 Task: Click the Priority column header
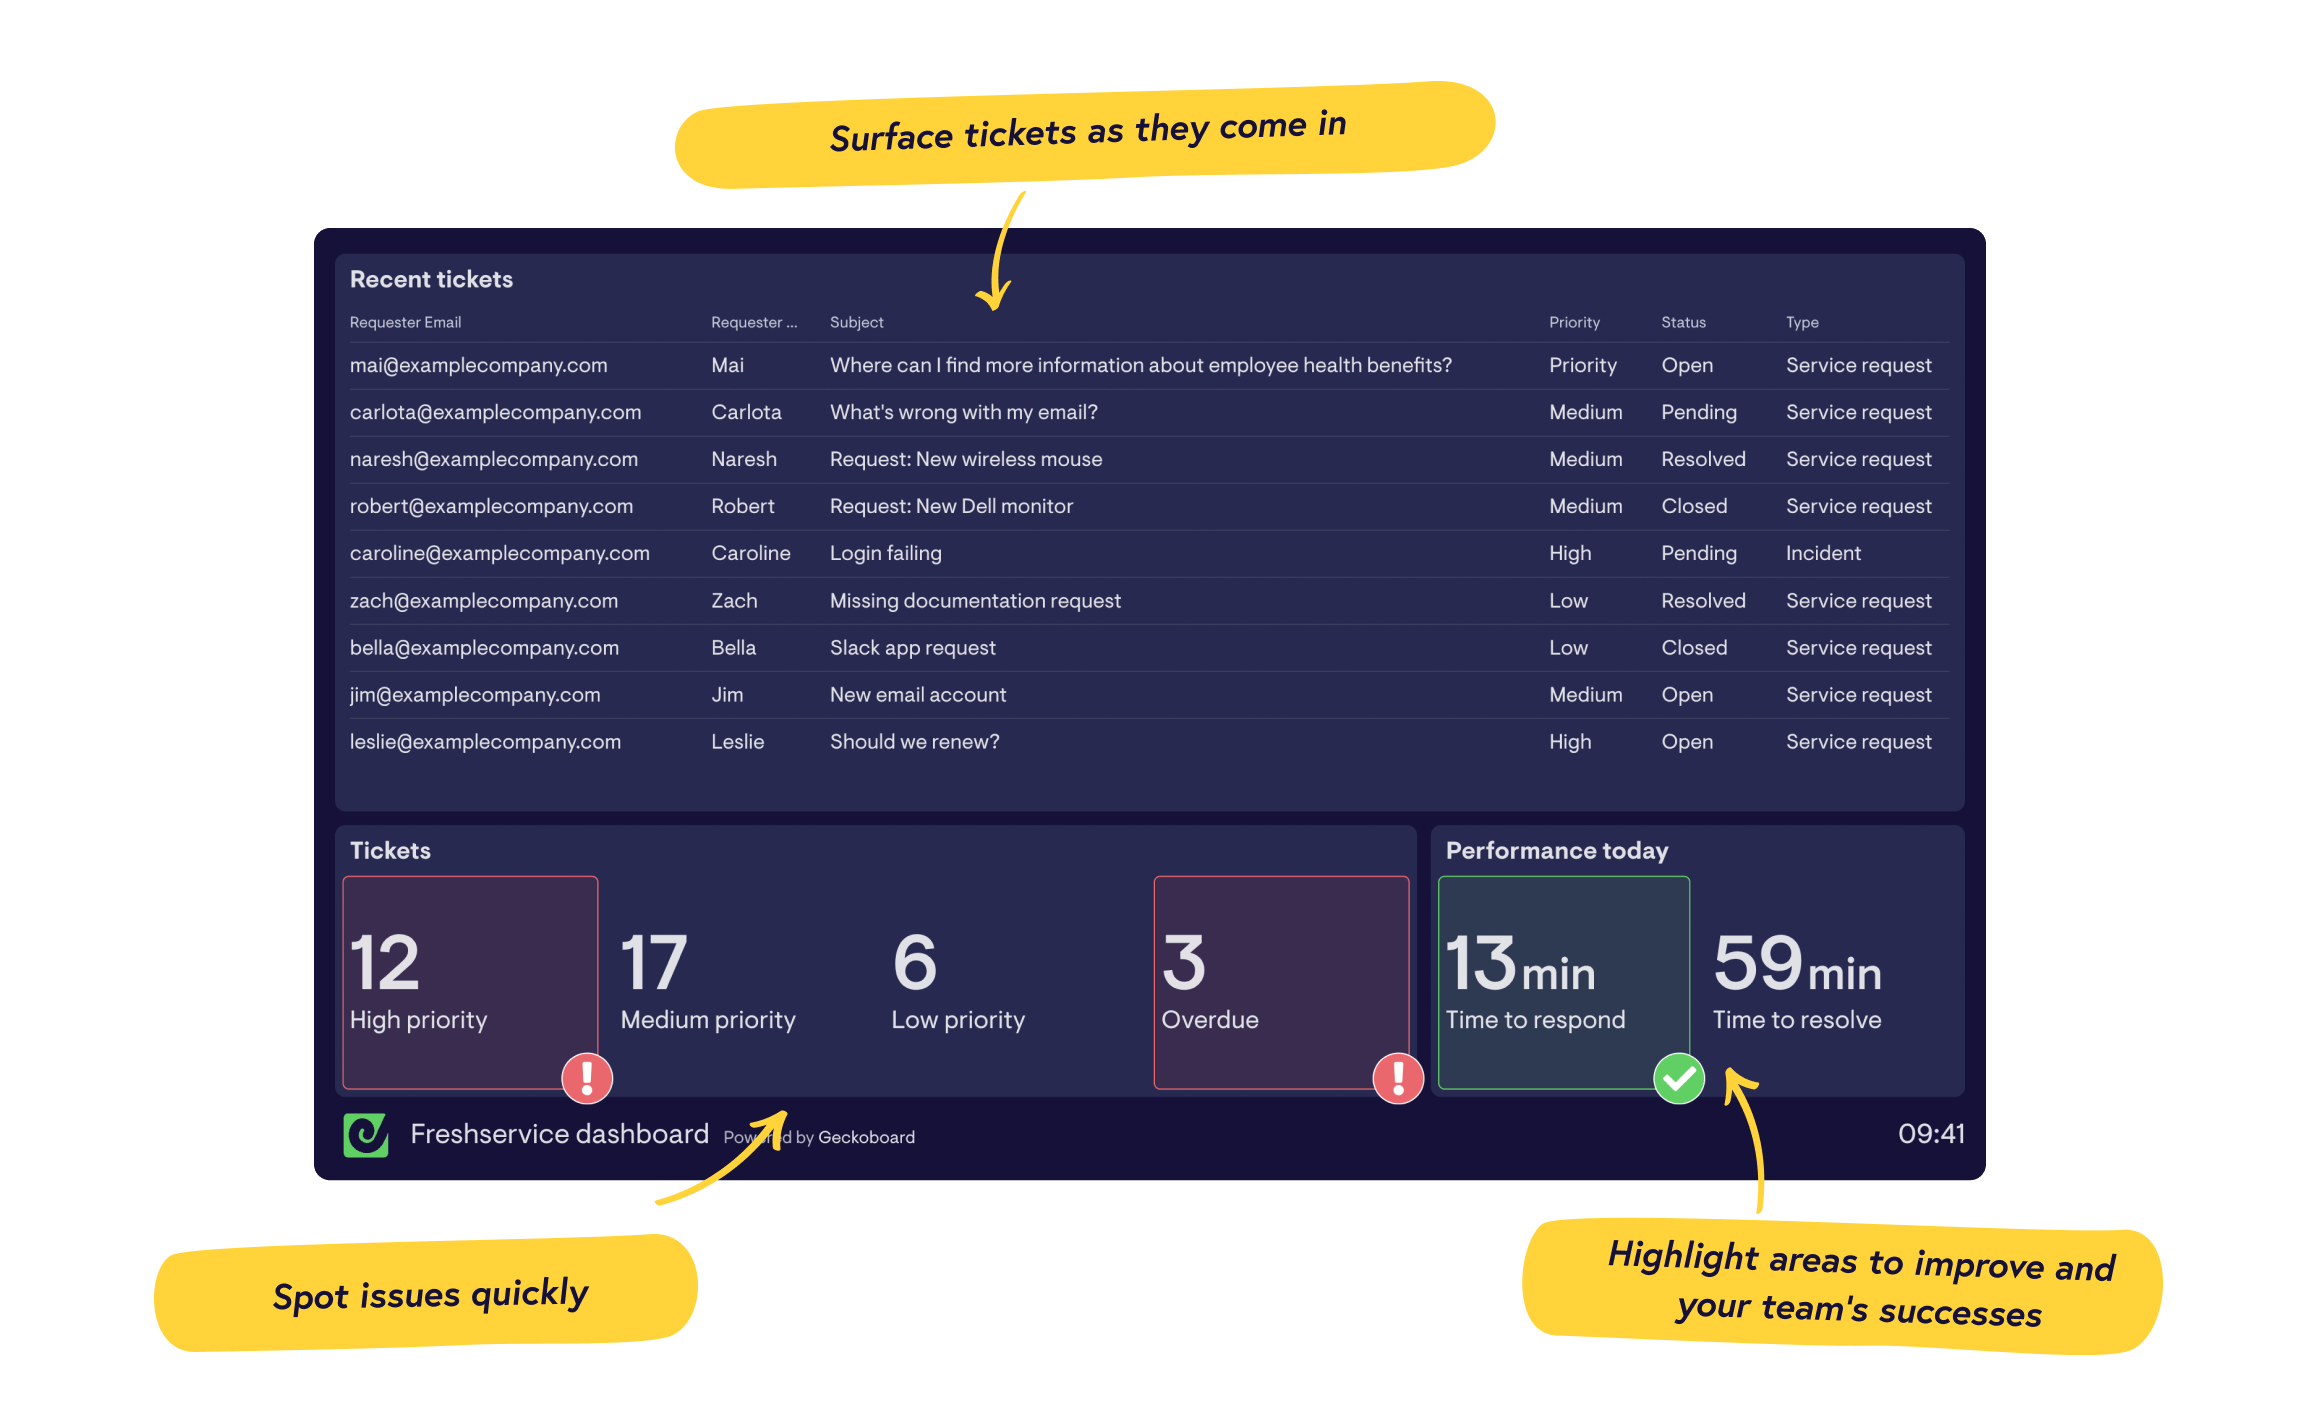pyautogui.click(x=1574, y=322)
